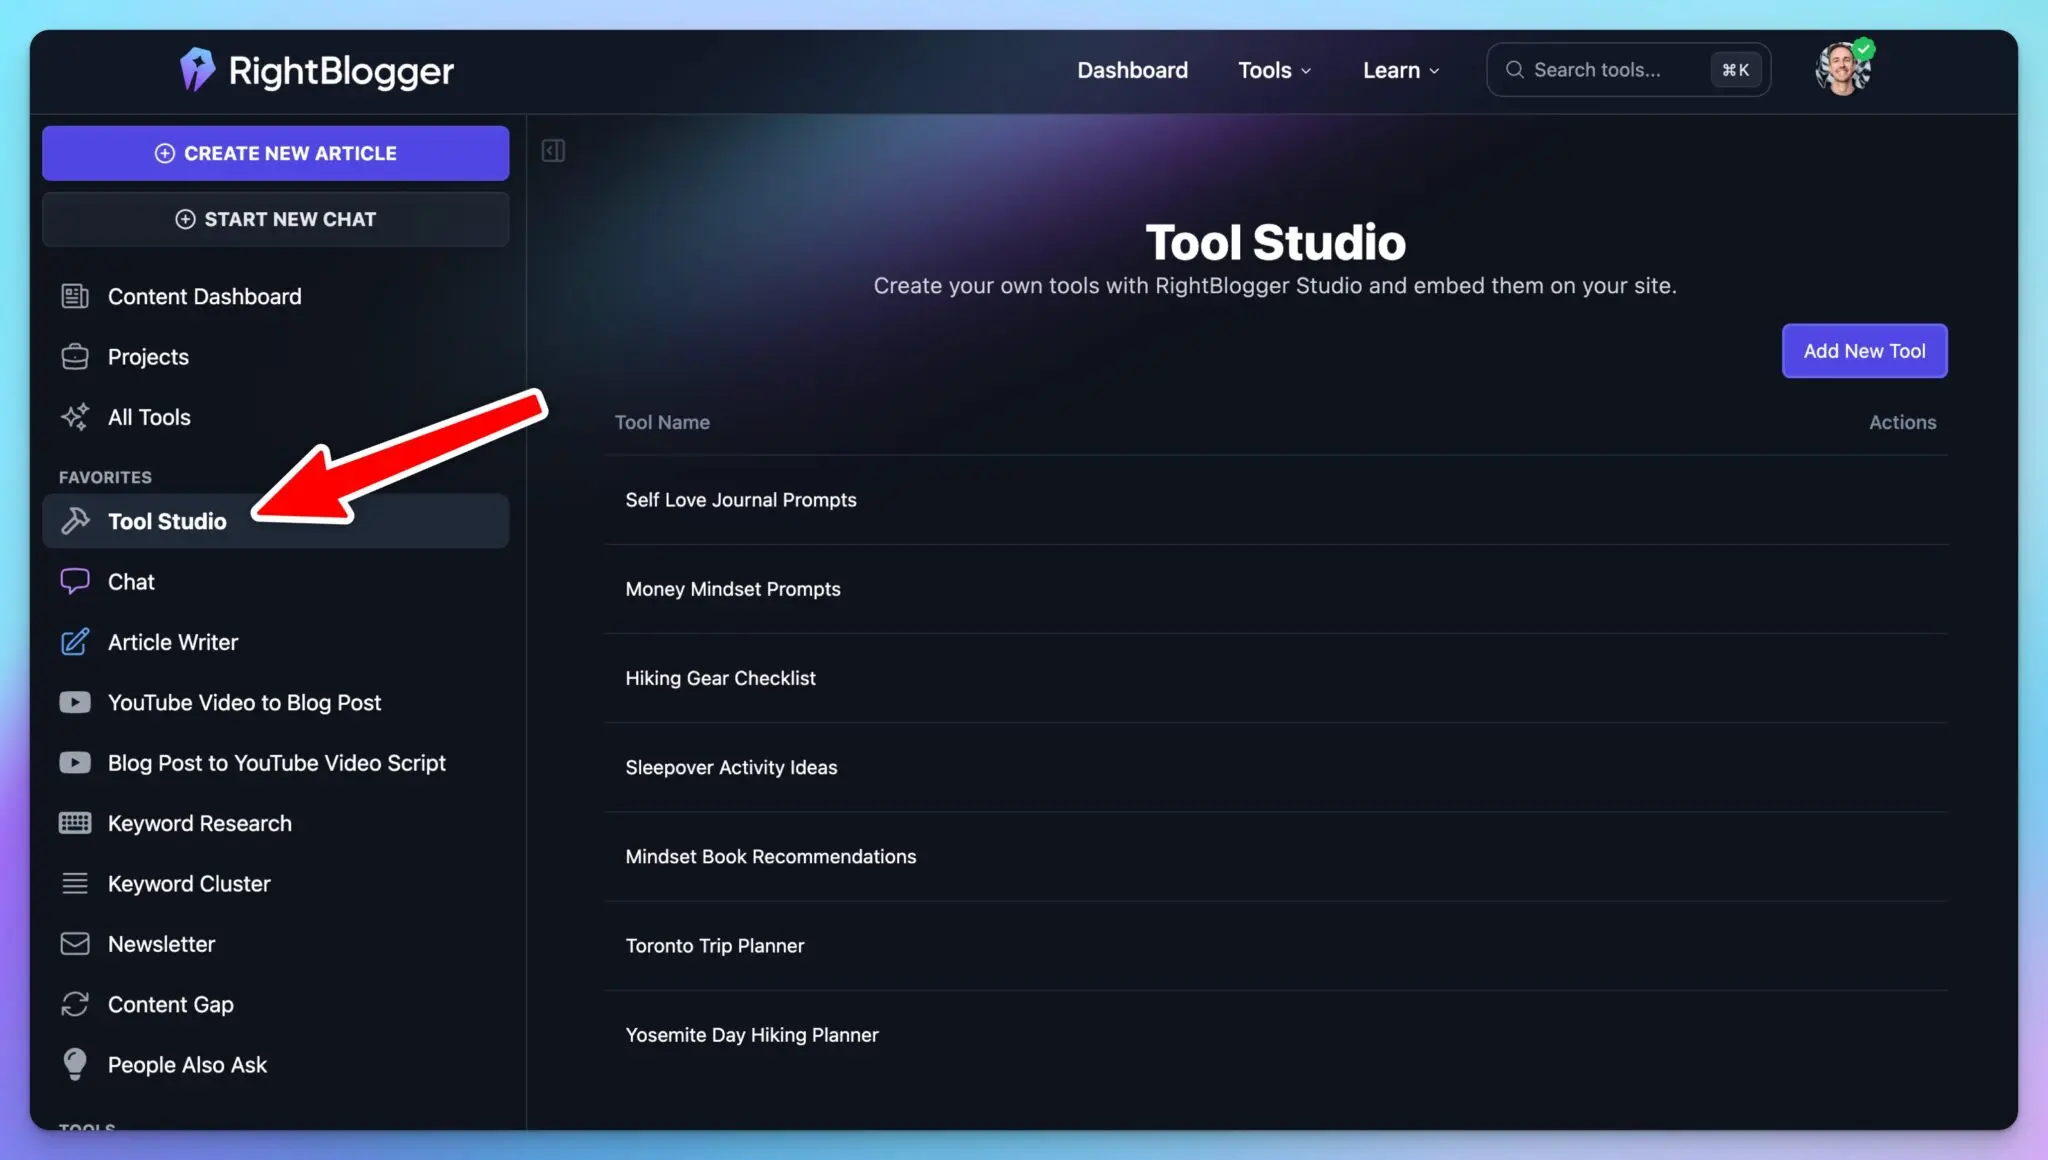Image resolution: width=2048 pixels, height=1160 pixels.
Task: Click the Add New Tool button
Action: pyautogui.click(x=1864, y=351)
